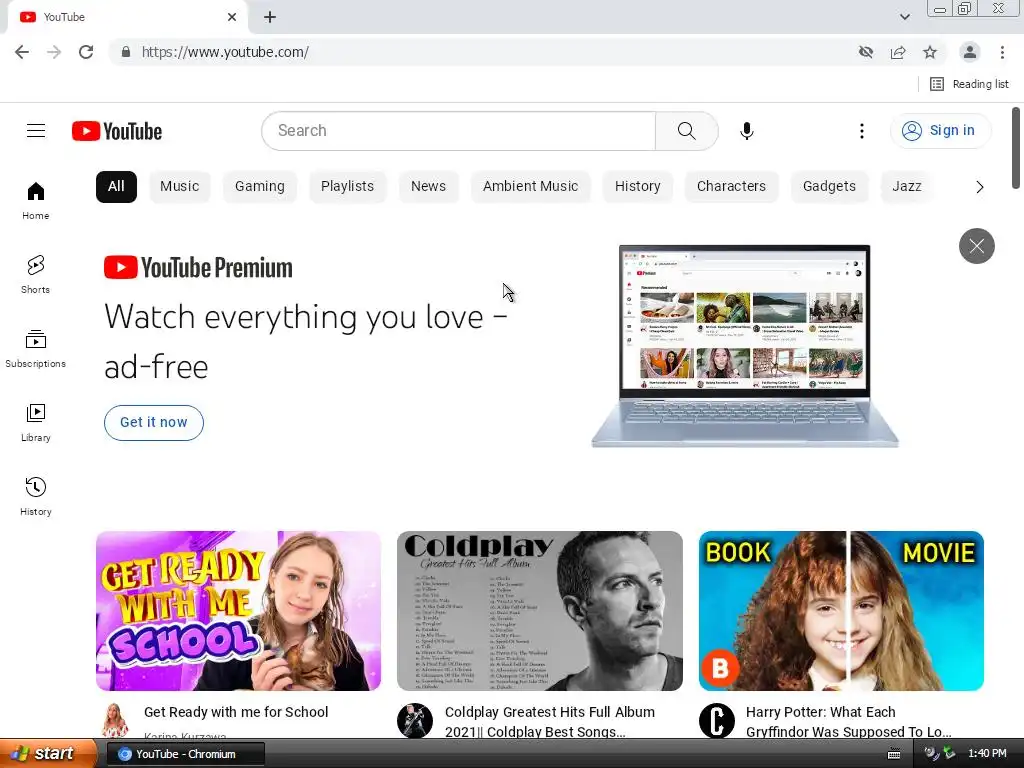Click the page vertical scrollbar thumb
Screen dimensions: 1024x768
tap(1016, 147)
